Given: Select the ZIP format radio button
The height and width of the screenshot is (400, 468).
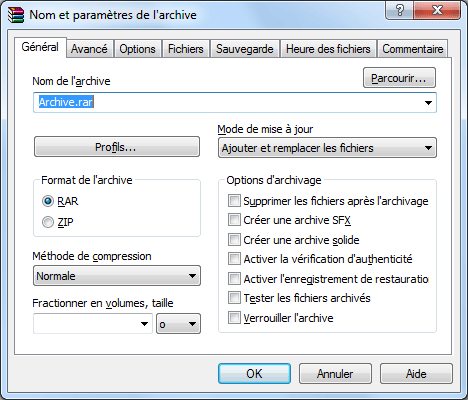Looking at the screenshot, I should (48, 222).
